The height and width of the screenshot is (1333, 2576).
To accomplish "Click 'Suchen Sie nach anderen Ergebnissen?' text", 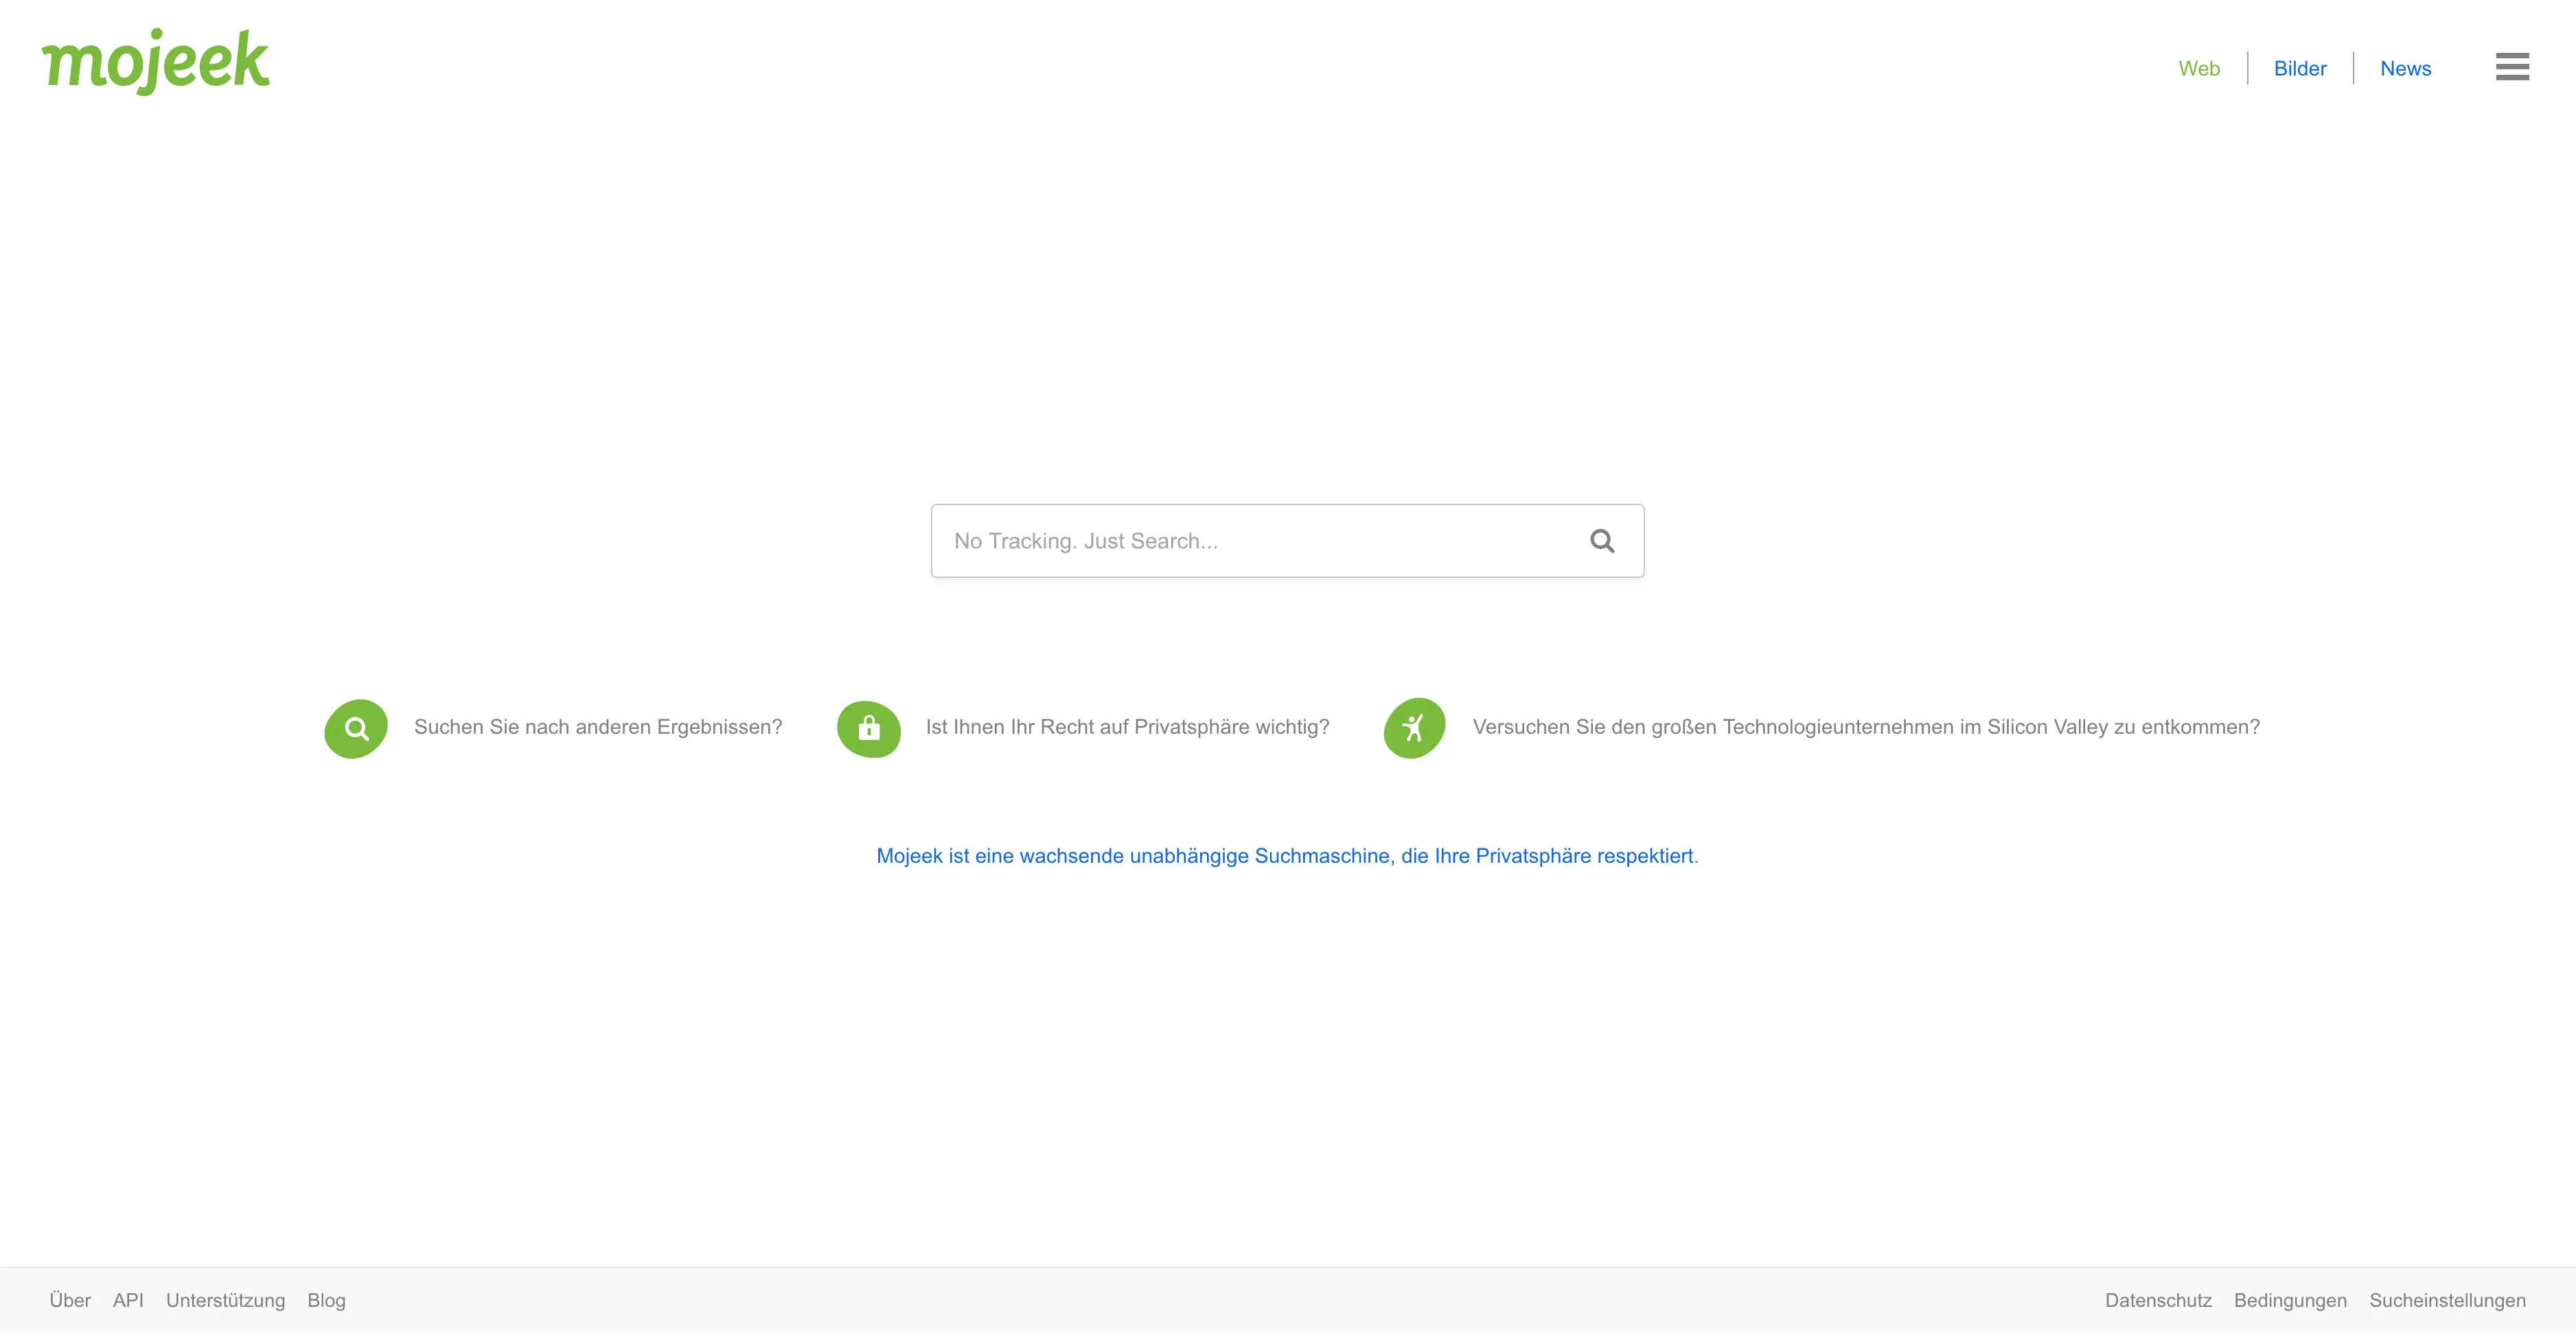I will (598, 727).
